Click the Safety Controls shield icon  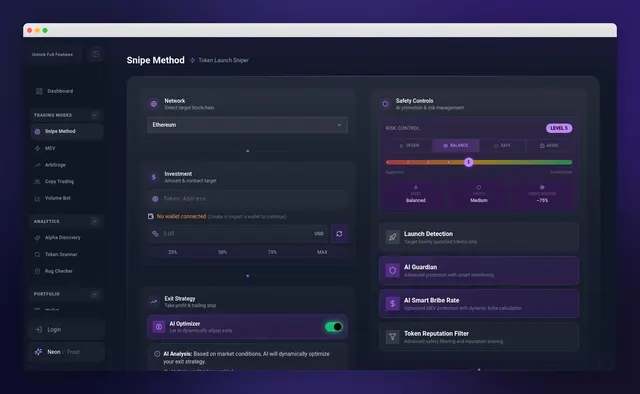[x=385, y=104]
